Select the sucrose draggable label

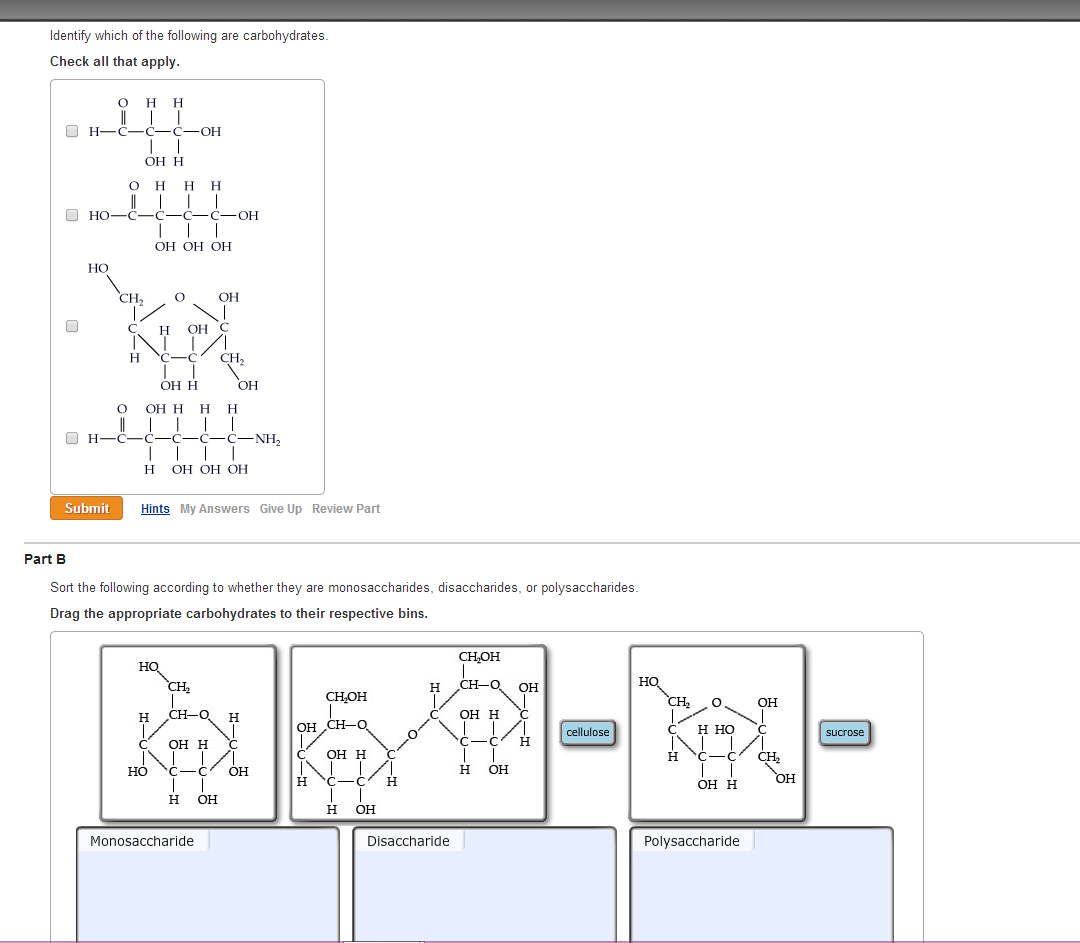click(844, 732)
